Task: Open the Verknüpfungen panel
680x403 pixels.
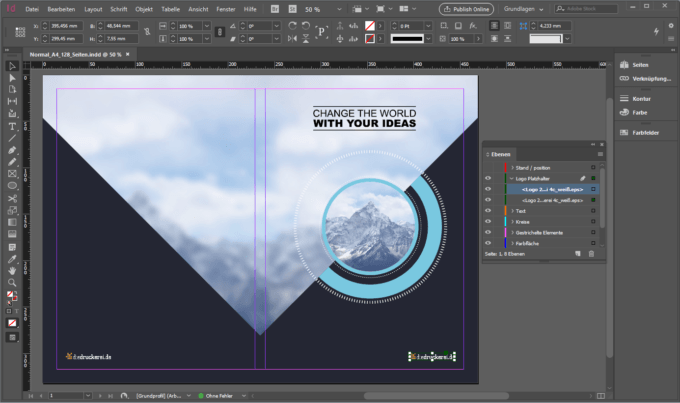Action: (x=645, y=79)
